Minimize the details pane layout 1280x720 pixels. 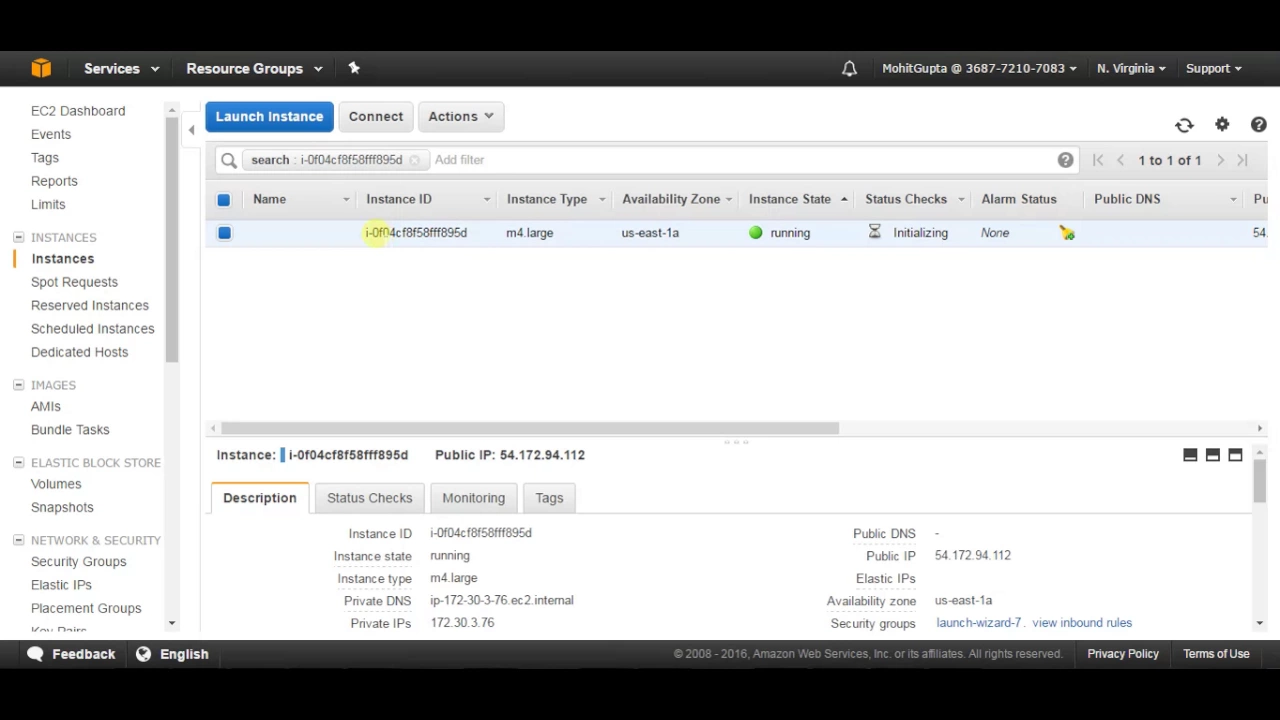pos(1190,455)
